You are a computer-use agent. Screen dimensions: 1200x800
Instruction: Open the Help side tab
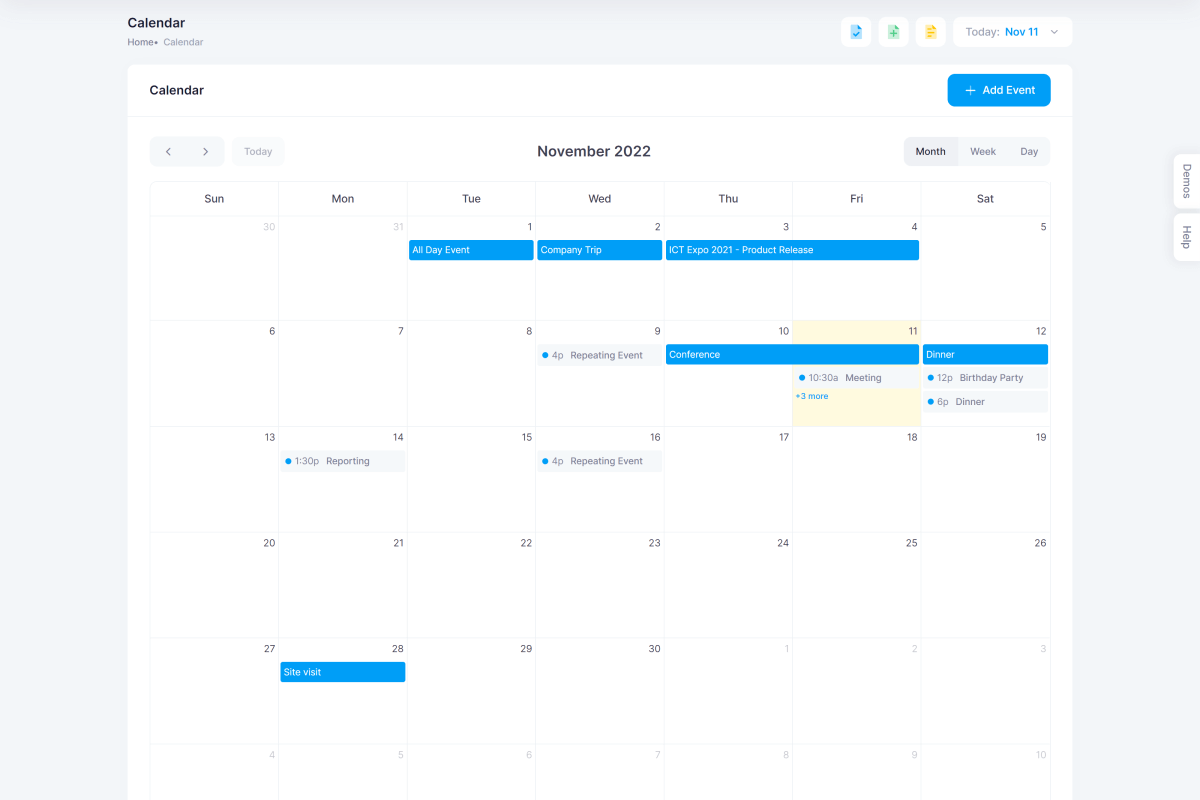(1186, 237)
